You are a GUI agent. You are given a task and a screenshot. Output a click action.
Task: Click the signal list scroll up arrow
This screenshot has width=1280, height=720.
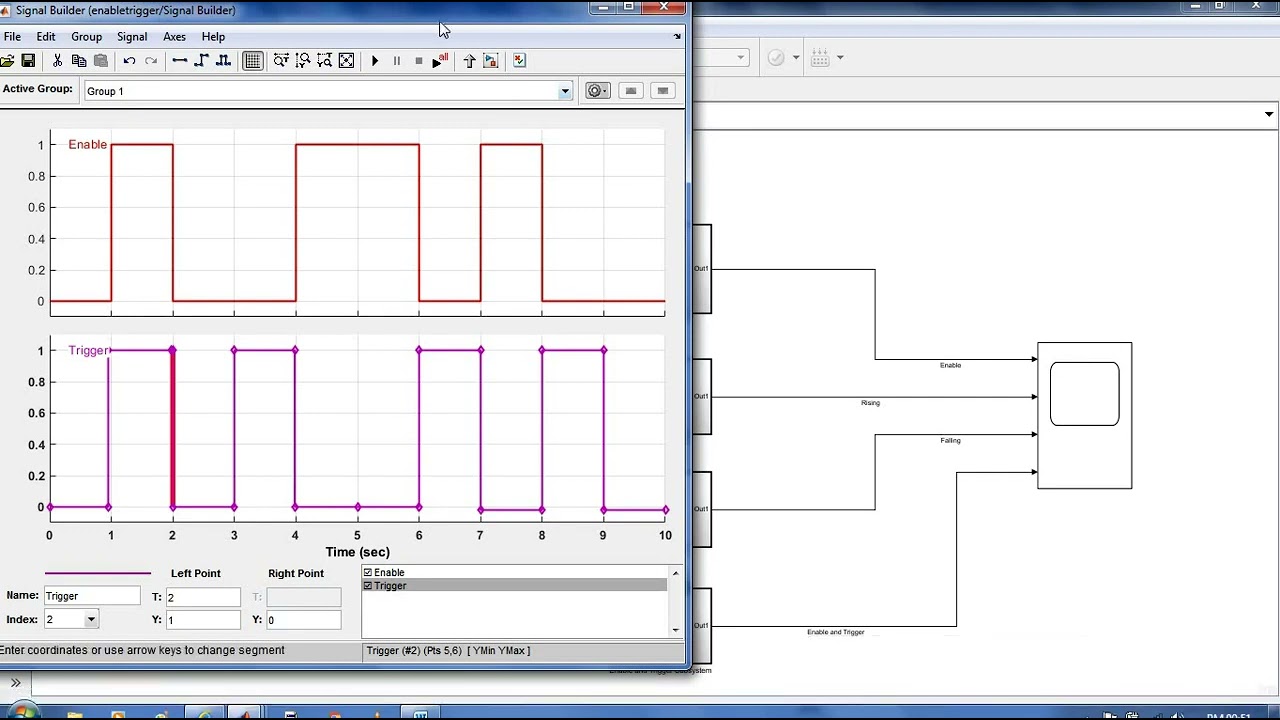[676, 573]
